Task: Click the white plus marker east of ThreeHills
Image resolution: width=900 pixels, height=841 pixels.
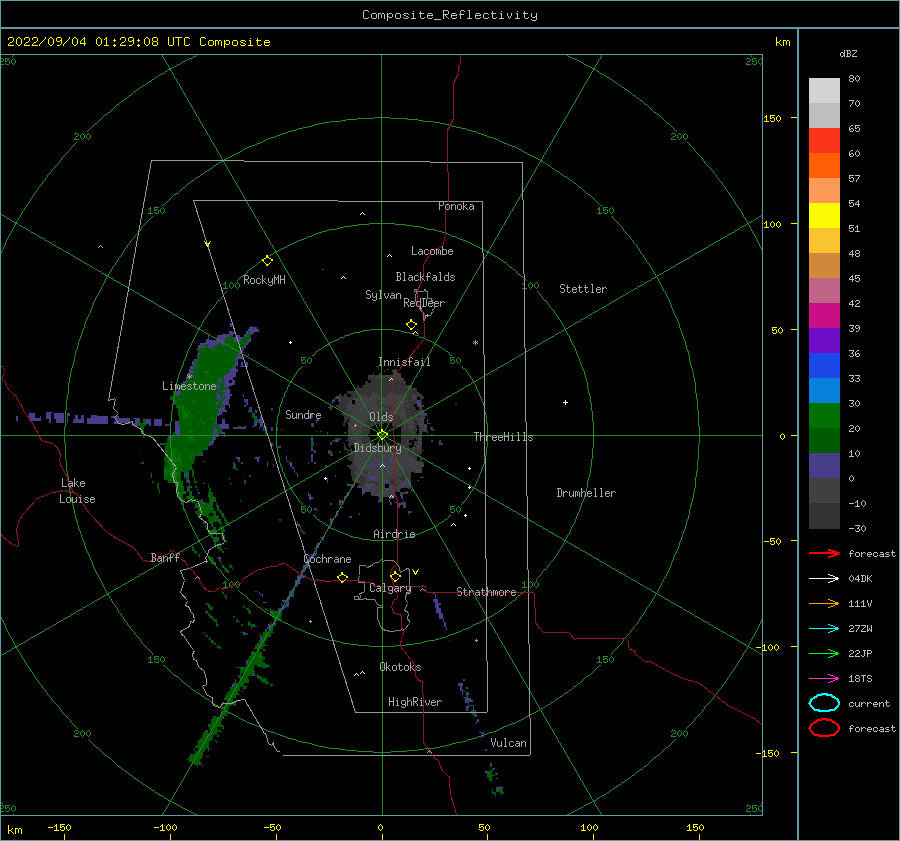Action: [x=565, y=402]
